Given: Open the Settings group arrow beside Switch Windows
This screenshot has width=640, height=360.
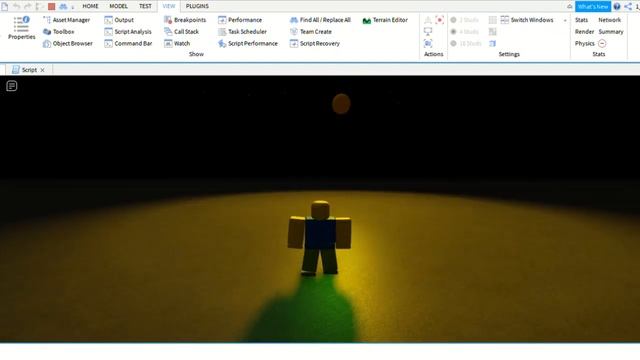Looking at the screenshot, I should click(x=565, y=20).
